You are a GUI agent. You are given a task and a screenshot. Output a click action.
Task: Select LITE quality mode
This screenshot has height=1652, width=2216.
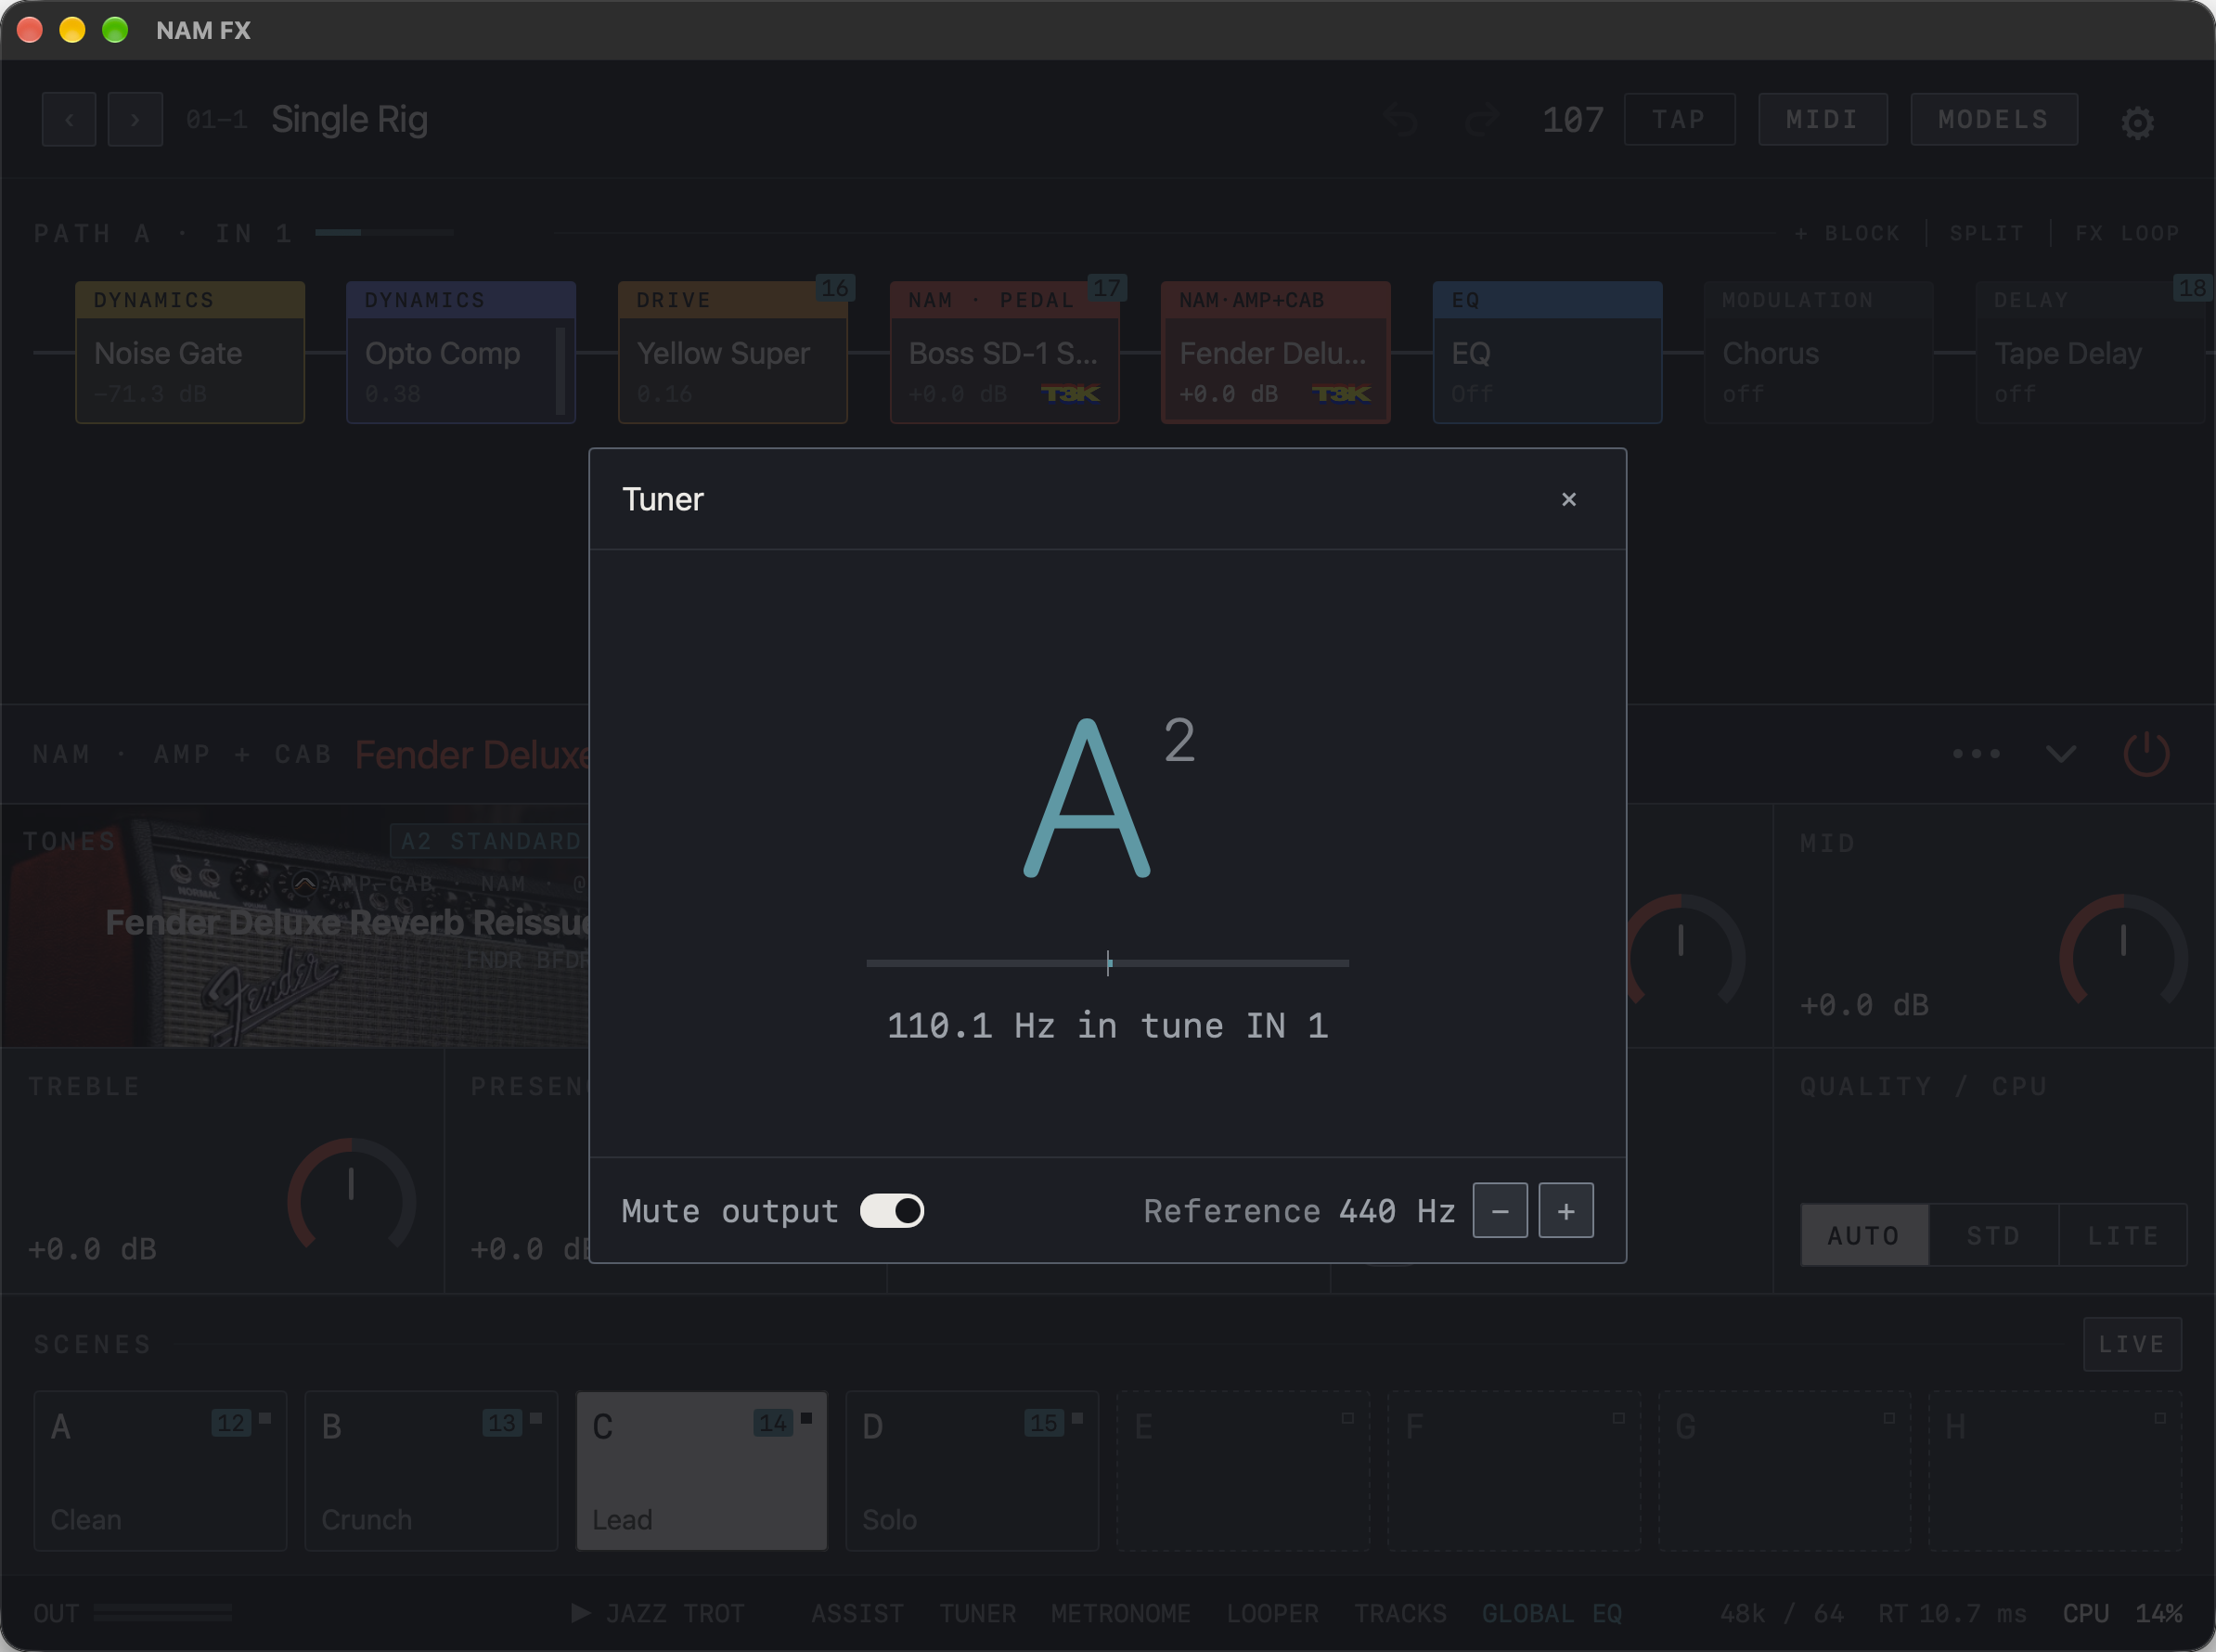click(x=2124, y=1236)
